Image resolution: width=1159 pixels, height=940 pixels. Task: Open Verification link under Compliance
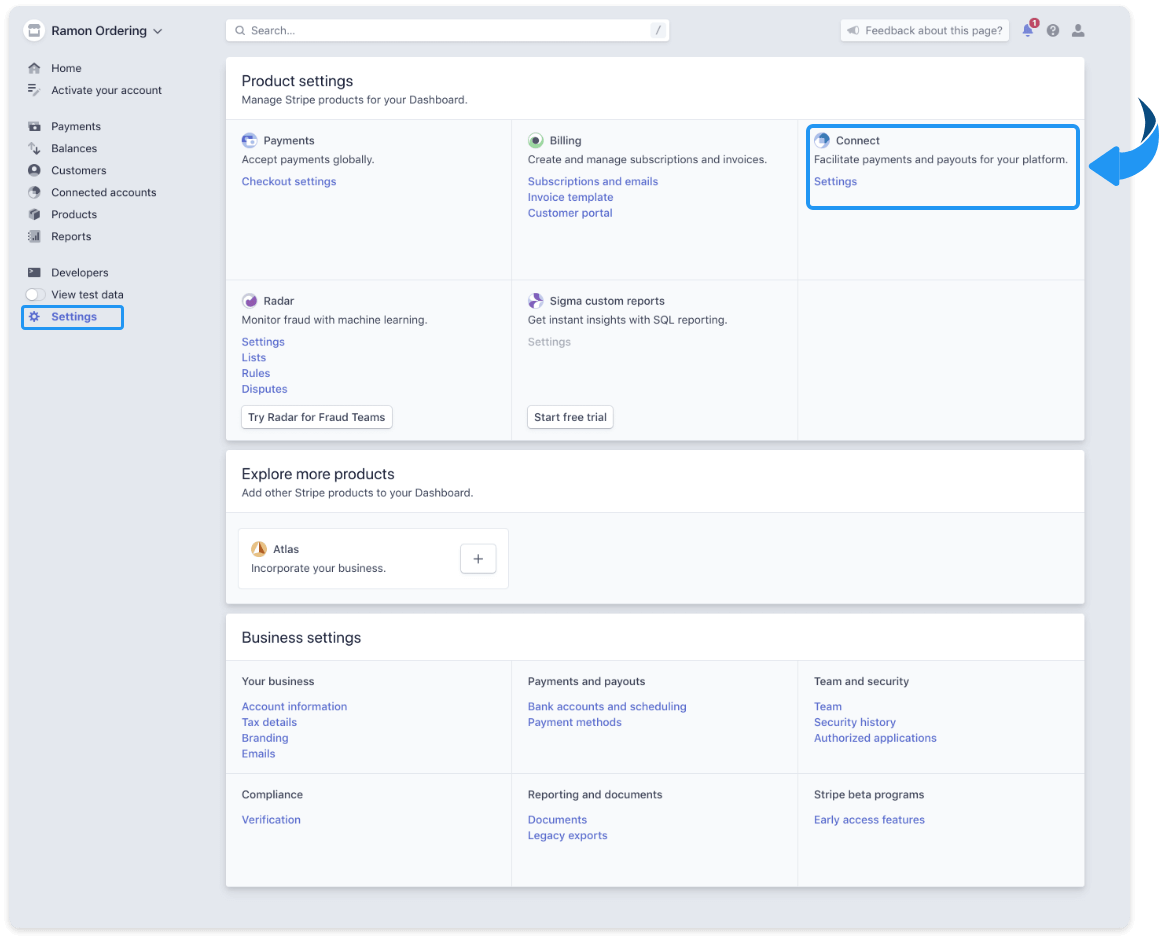271,820
